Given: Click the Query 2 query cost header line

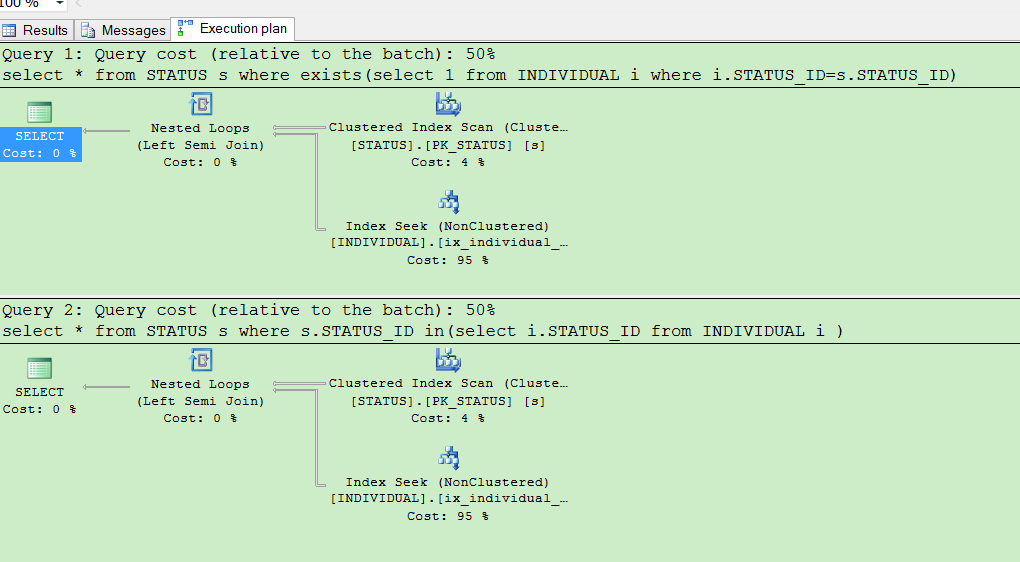Looking at the screenshot, I should point(248,310).
